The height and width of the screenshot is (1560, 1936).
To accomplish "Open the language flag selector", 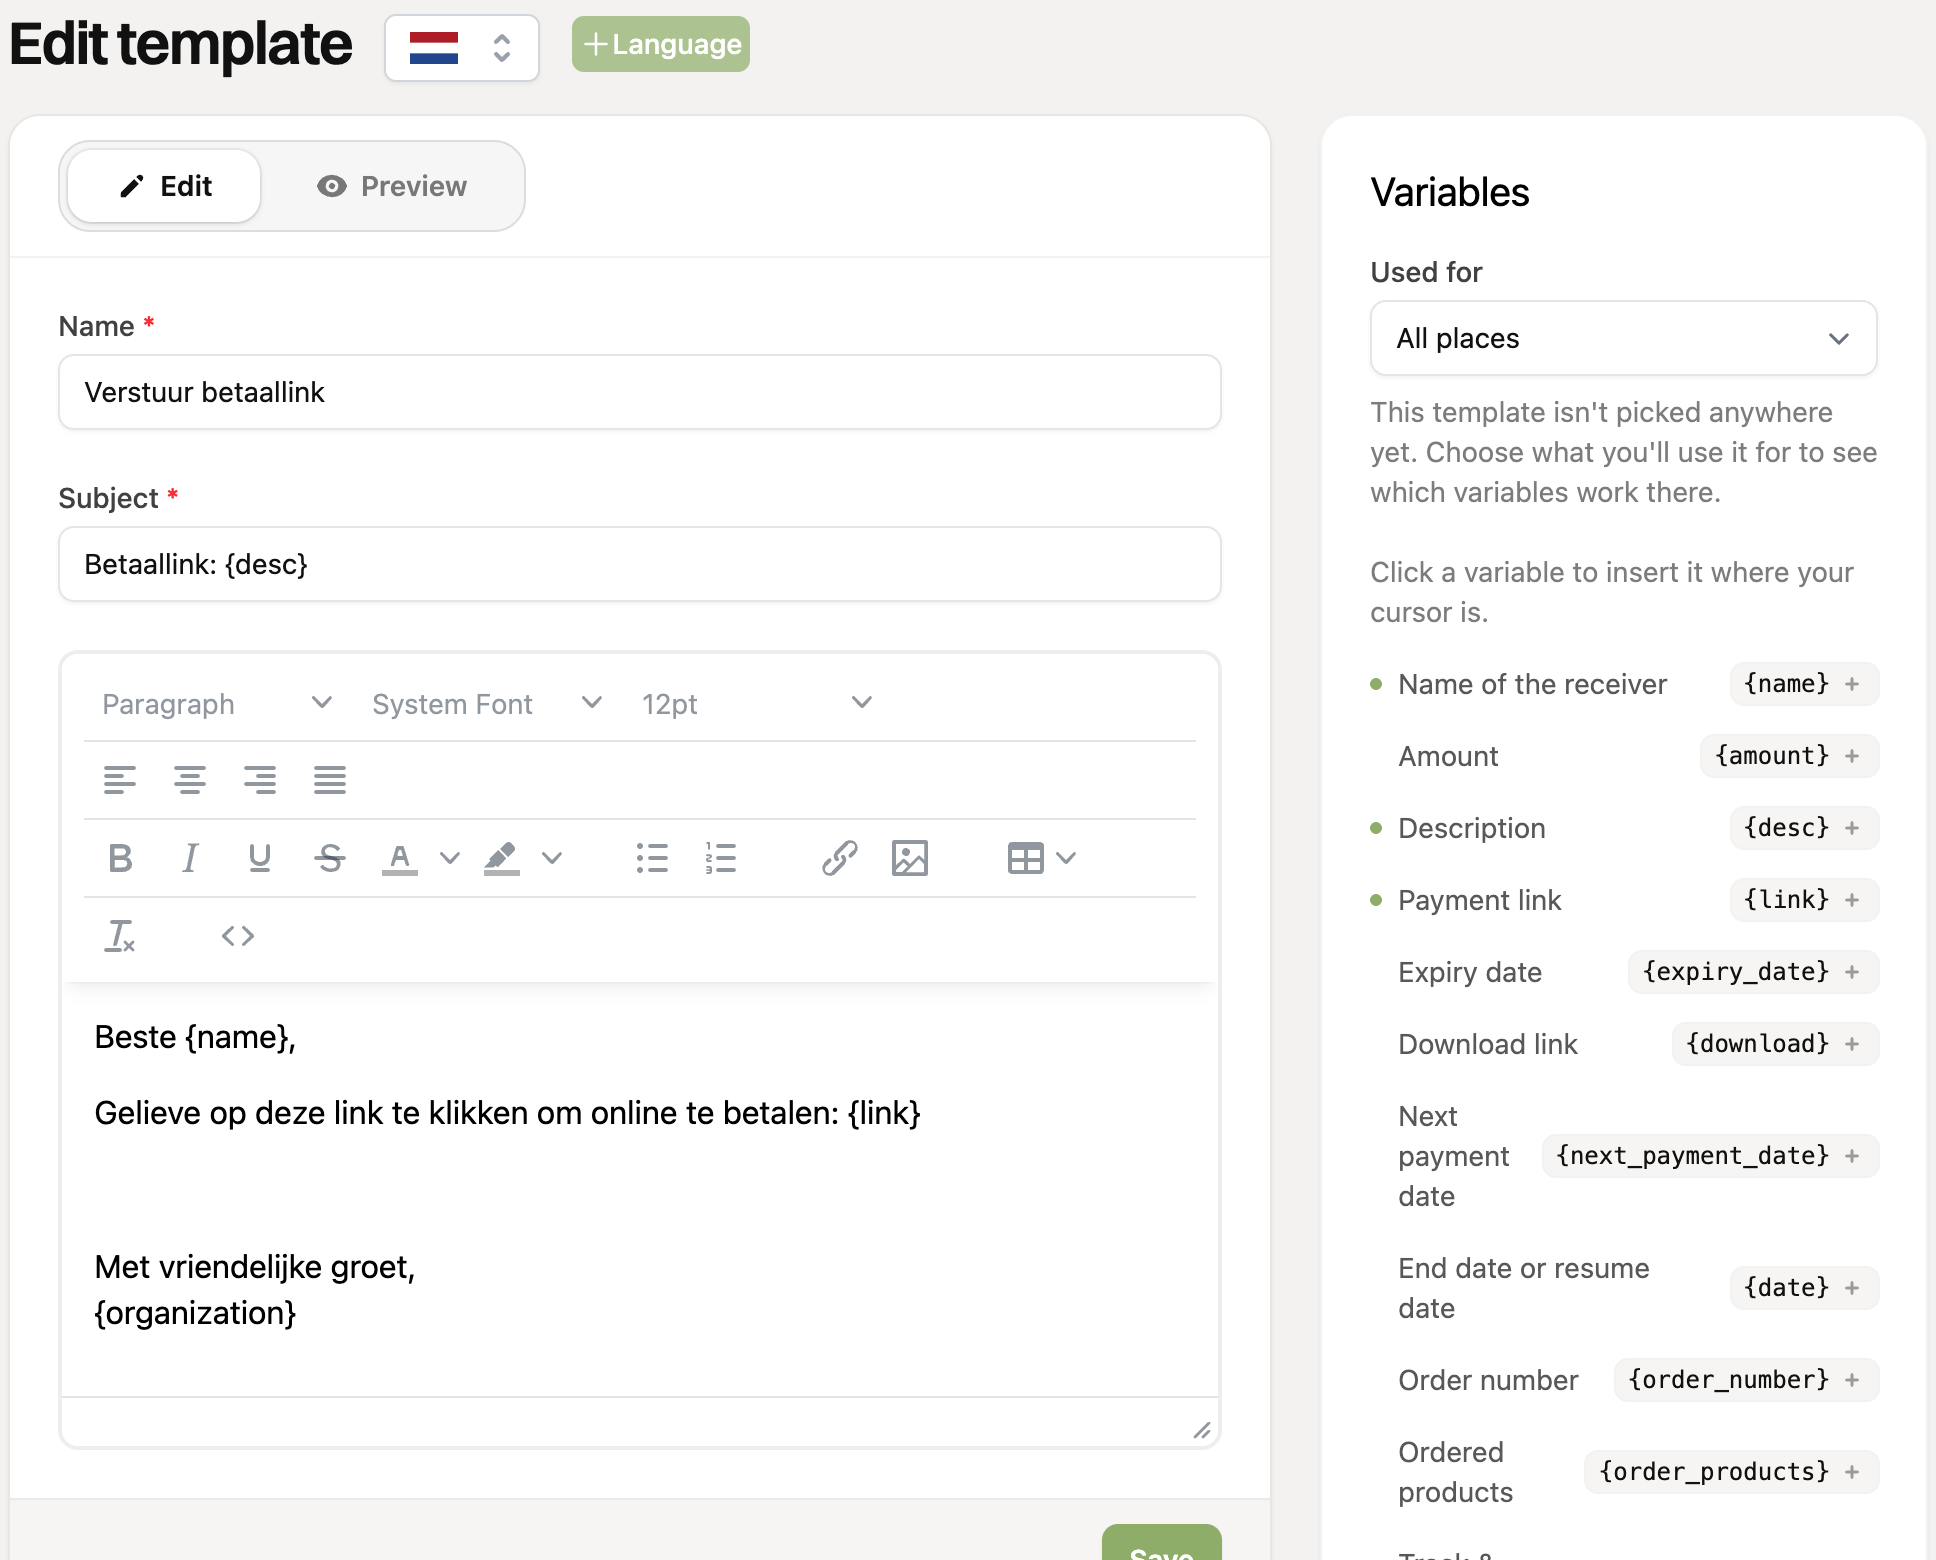I will (x=462, y=47).
